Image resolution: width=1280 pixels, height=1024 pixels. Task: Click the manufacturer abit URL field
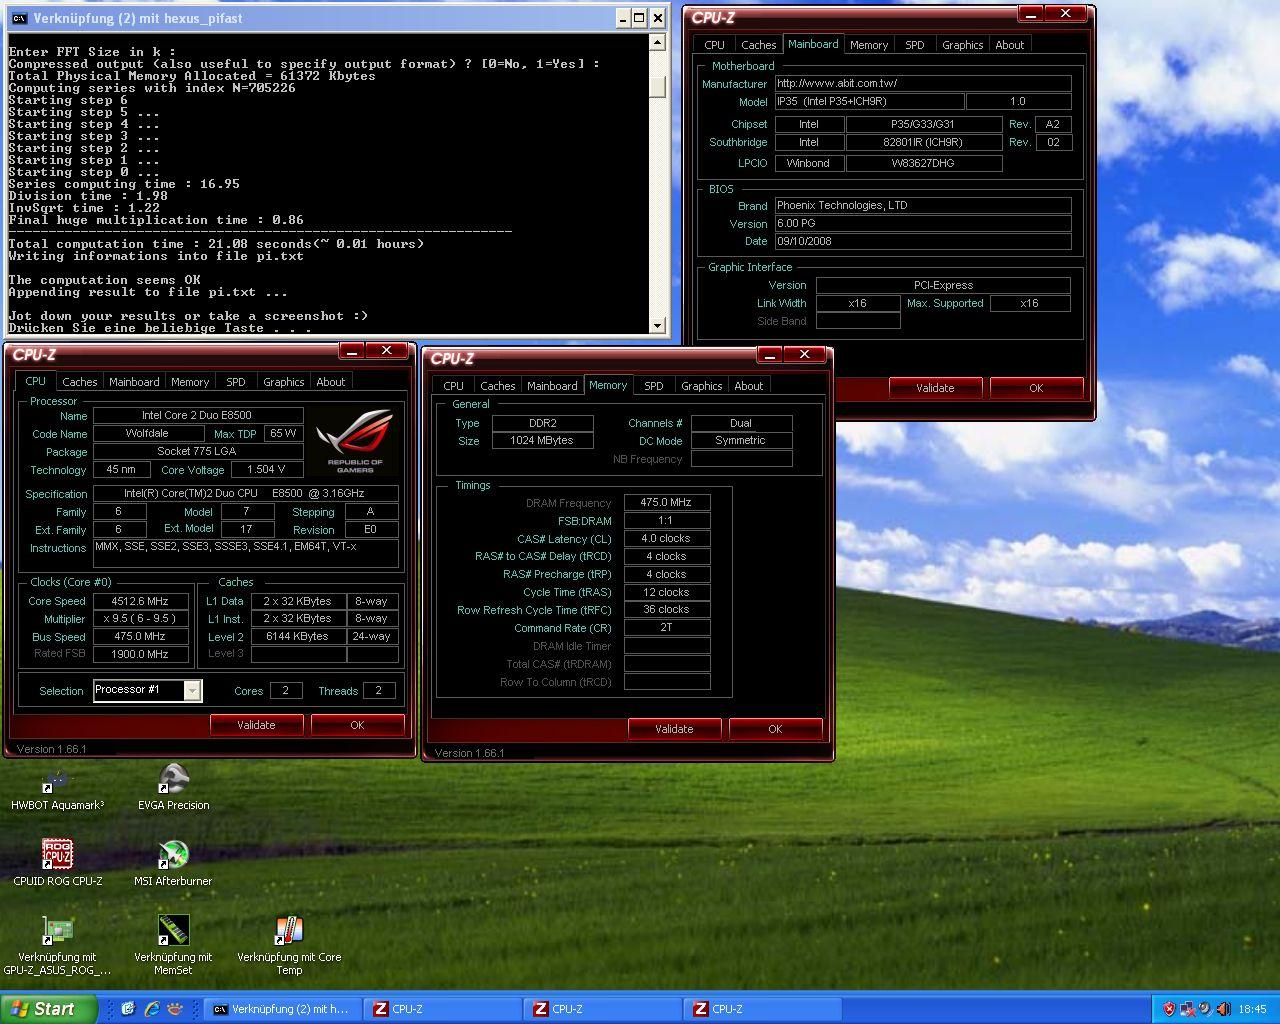pyautogui.click(x=923, y=84)
